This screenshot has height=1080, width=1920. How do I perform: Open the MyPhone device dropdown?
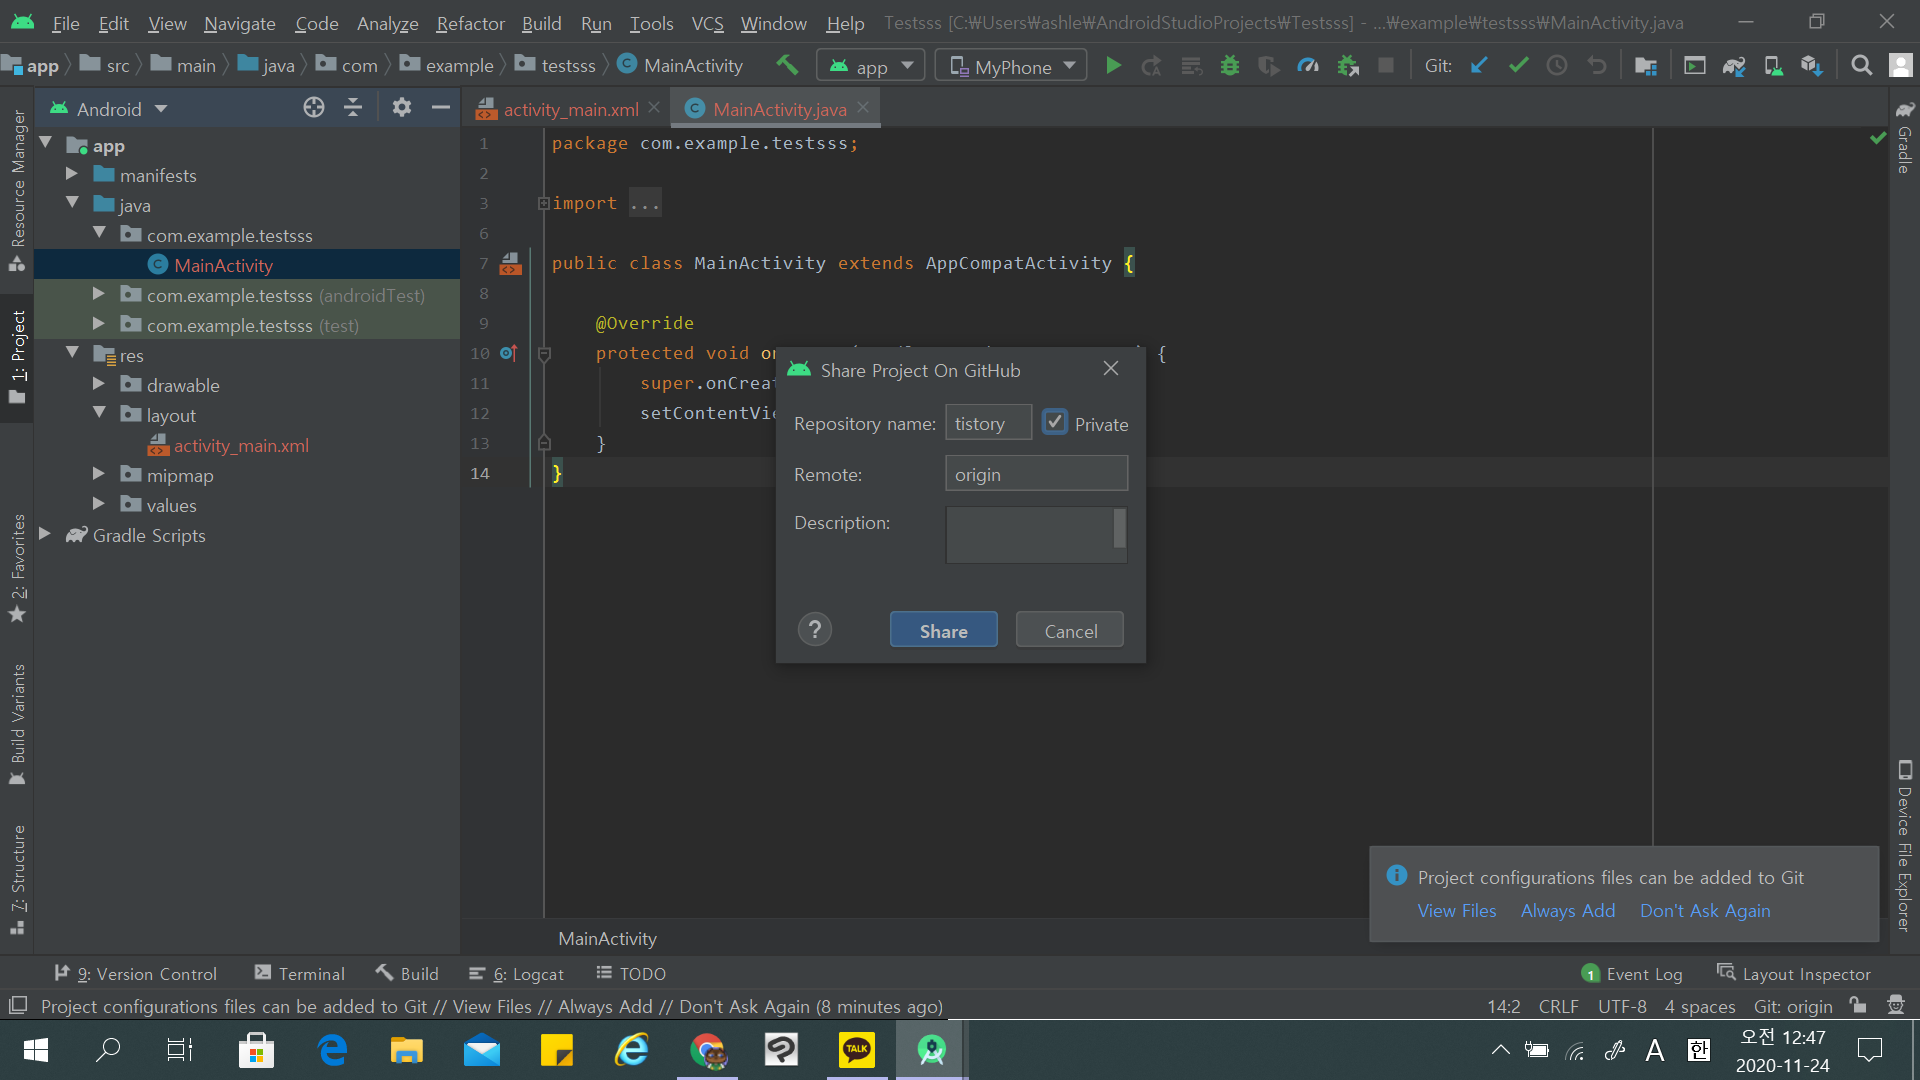click(1011, 66)
